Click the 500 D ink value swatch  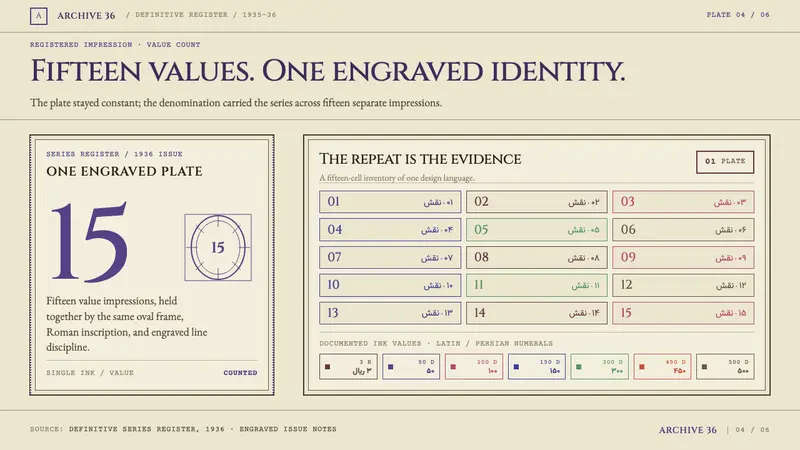coord(725,367)
